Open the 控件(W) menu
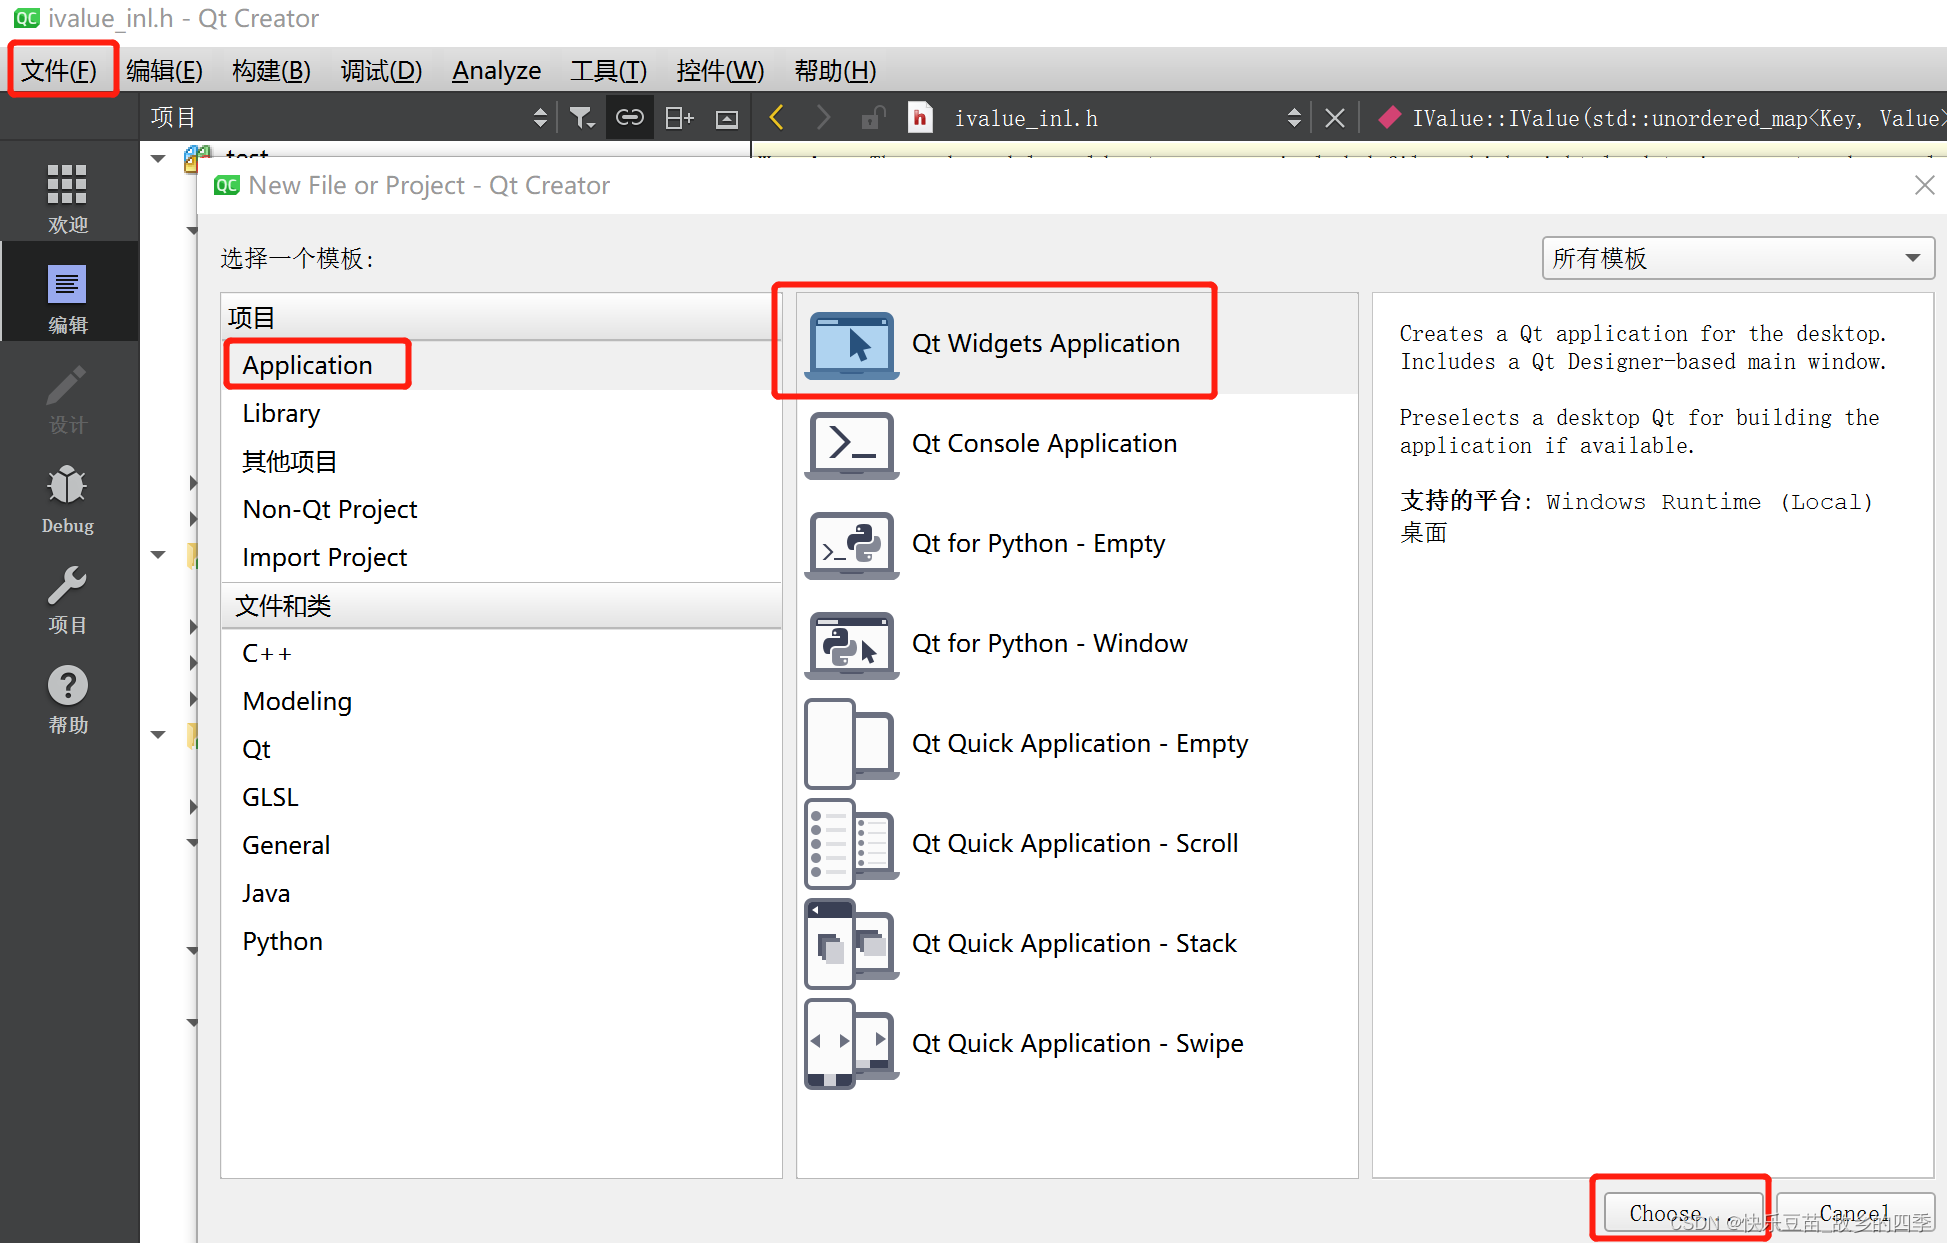This screenshot has height=1243, width=1947. pyautogui.click(x=720, y=71)
